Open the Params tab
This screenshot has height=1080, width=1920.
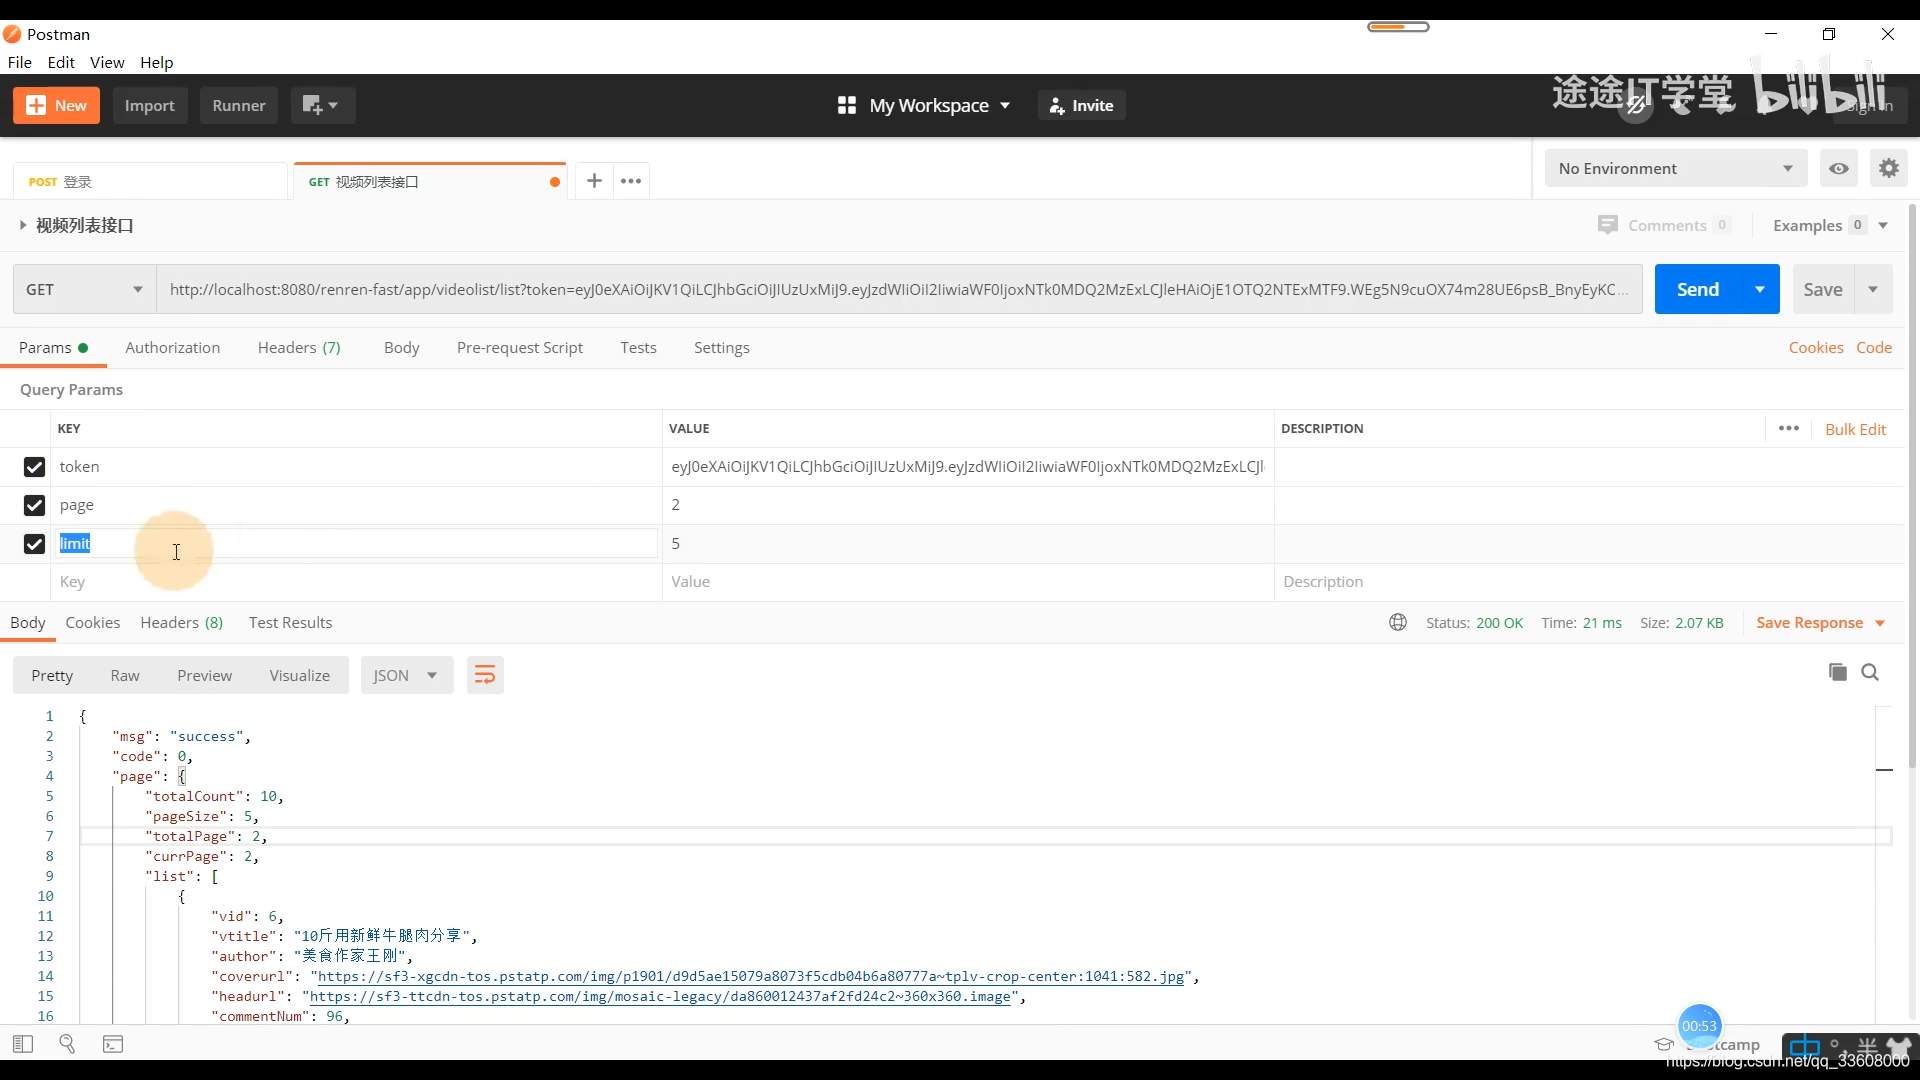tap(53, 347)
